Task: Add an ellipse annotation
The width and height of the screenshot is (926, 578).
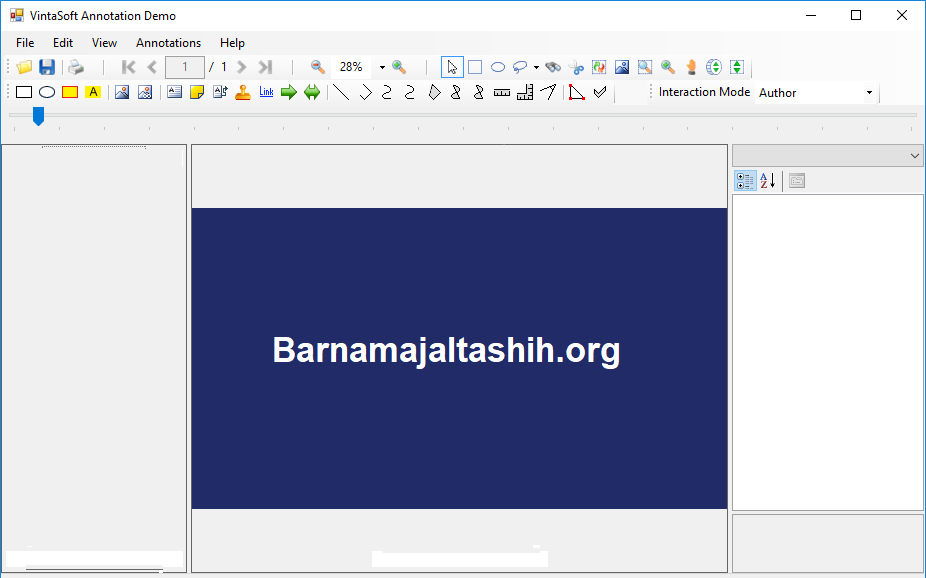Action: point(47,92)
